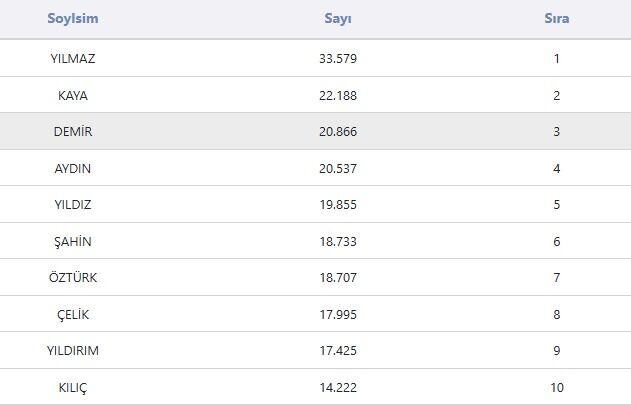
Task: Click the count value 14.222
Action: click(x=338, y=387)
